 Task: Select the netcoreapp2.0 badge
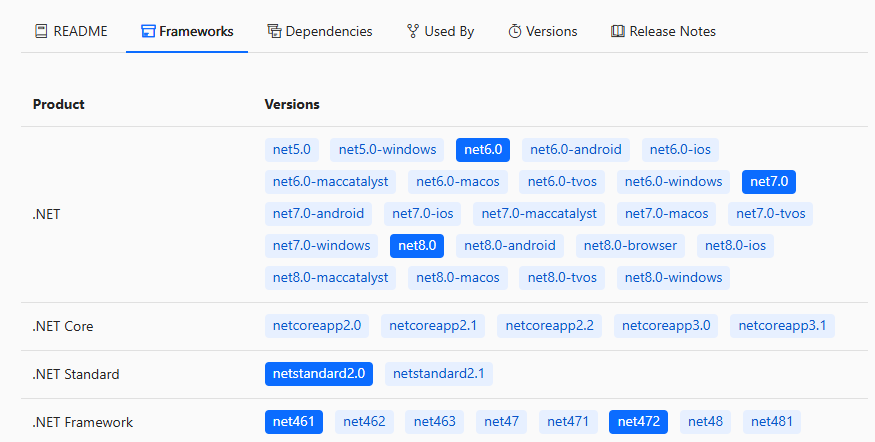pos(317,326)
